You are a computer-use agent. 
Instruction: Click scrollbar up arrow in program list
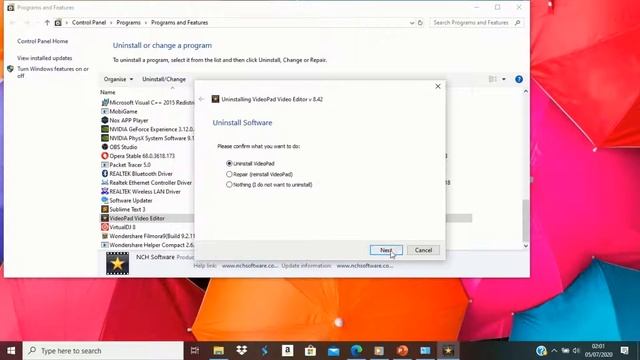(526, 92)
